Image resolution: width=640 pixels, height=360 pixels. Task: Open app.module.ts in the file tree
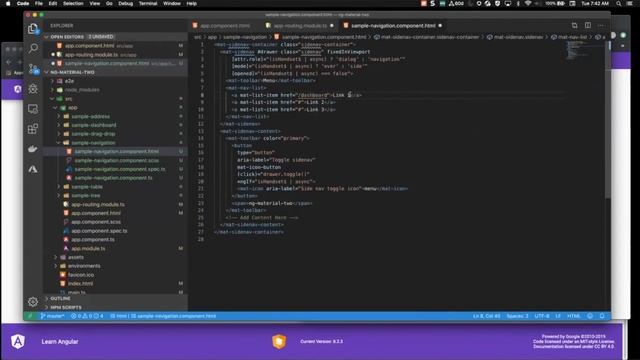click(x=88, y=248)
